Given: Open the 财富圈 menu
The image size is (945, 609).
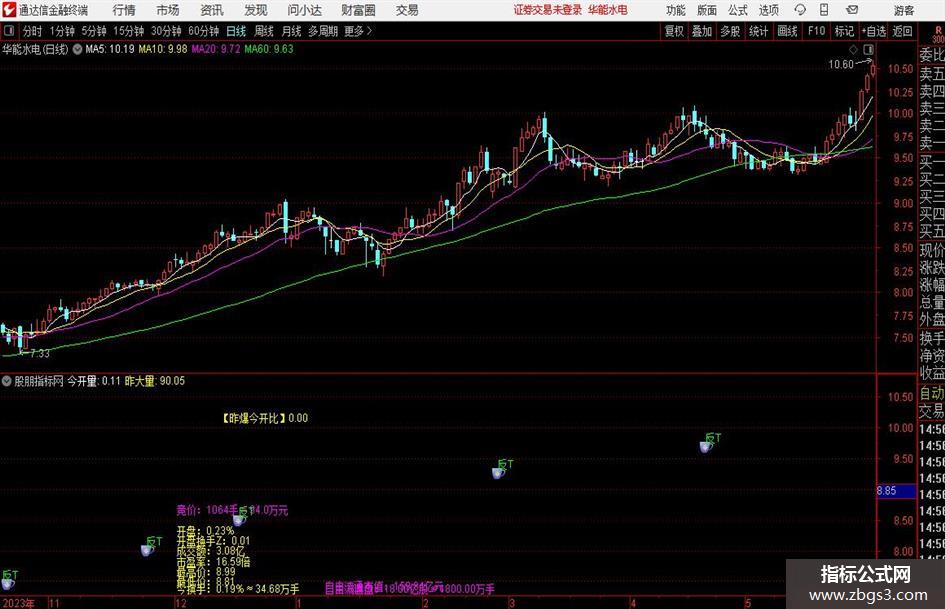Looking at the screenshot, I should pos(358,10).
